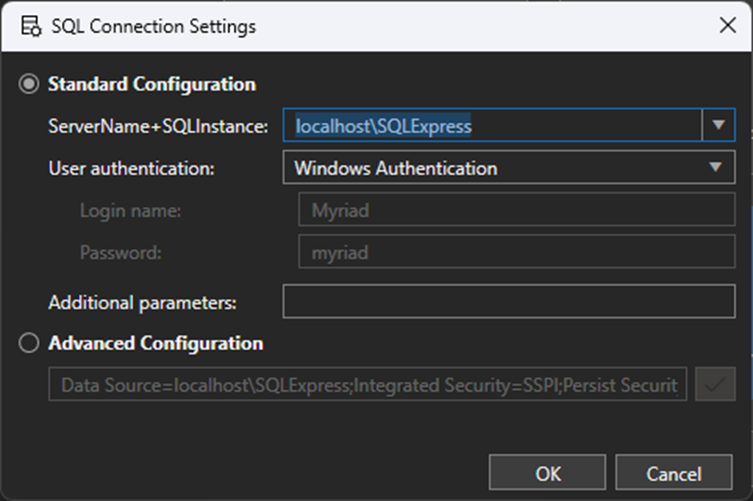Open the User authentication dropdown arrow
This screenshot has height=501, width=753.
click(x=716, y=168)
